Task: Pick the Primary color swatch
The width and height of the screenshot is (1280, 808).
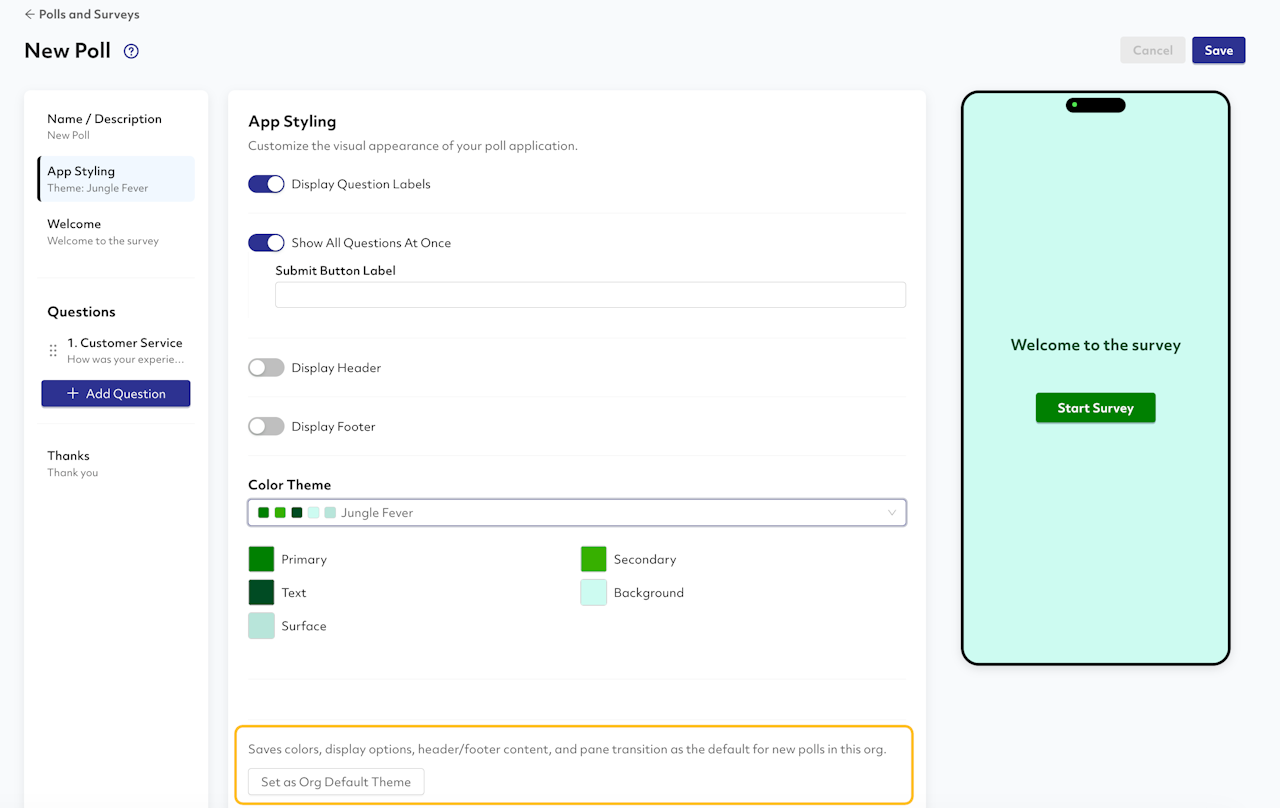Action: pos(261,559)
